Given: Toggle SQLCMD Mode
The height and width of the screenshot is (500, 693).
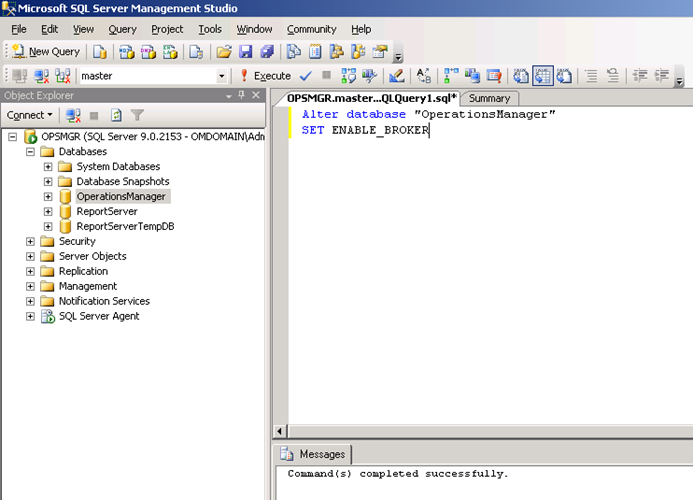Looking at the screenshot, I should click(494, 76).
